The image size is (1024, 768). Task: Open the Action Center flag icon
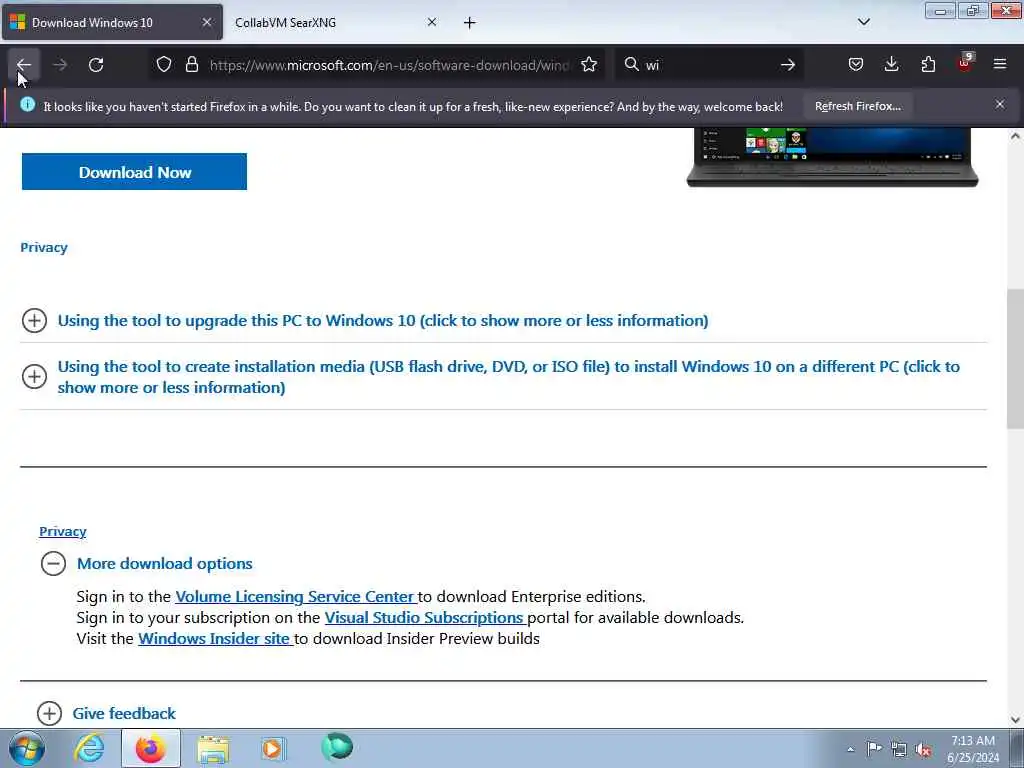point(874,748)
